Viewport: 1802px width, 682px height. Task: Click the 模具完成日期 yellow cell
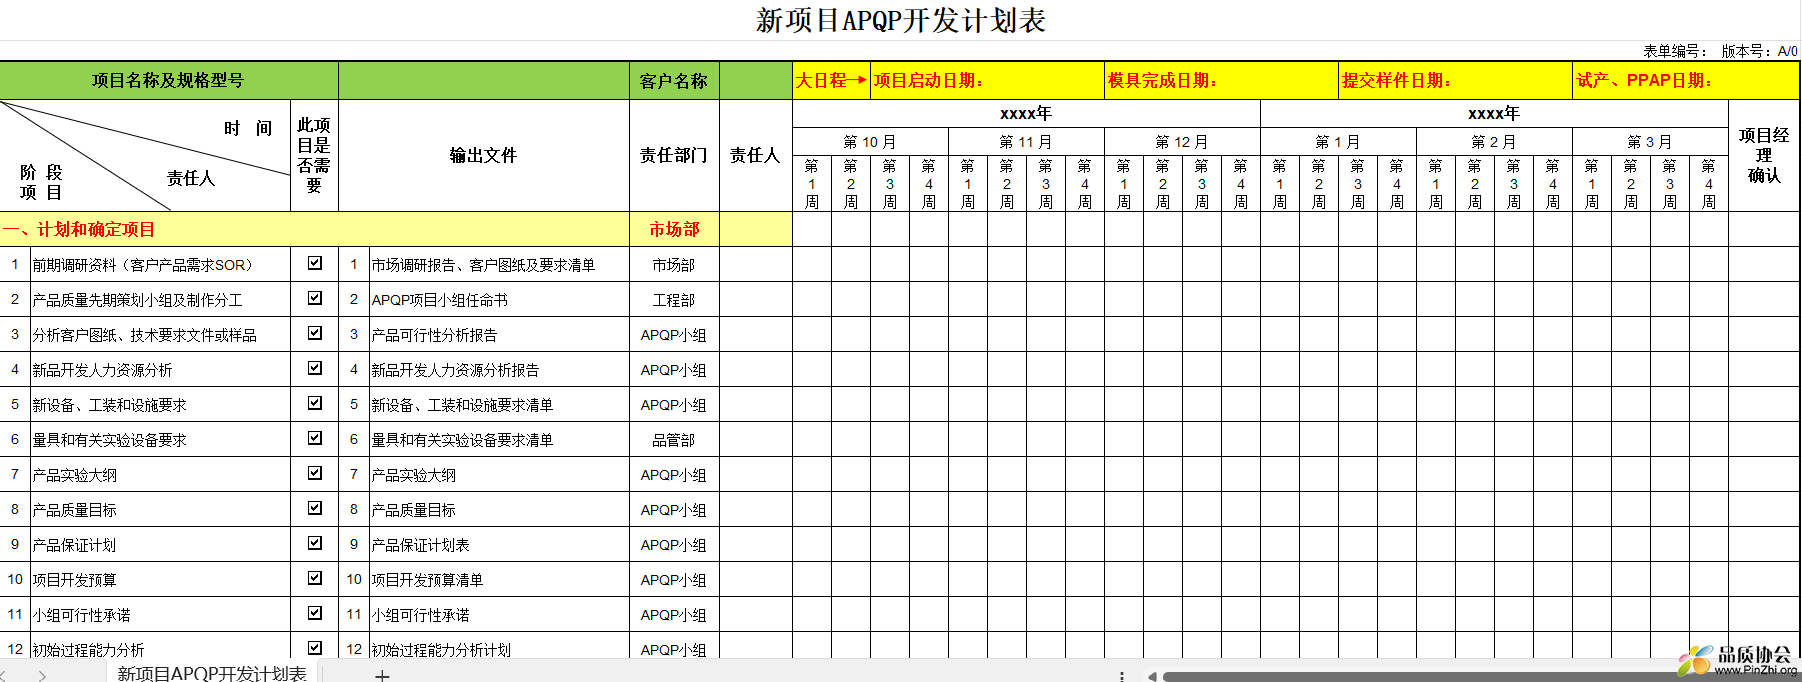click(x=1222, y=81)
